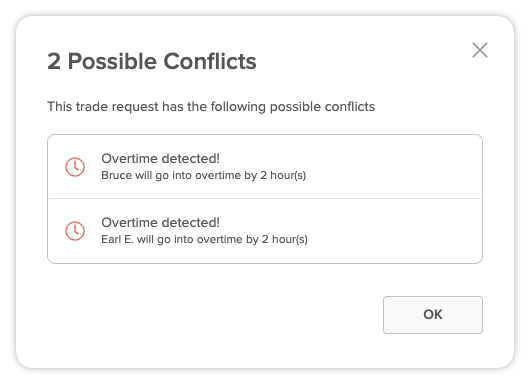Click the 'This trade request has' description text
The height and width of the screenshot is (384, 530).
[x=211, y=106]
